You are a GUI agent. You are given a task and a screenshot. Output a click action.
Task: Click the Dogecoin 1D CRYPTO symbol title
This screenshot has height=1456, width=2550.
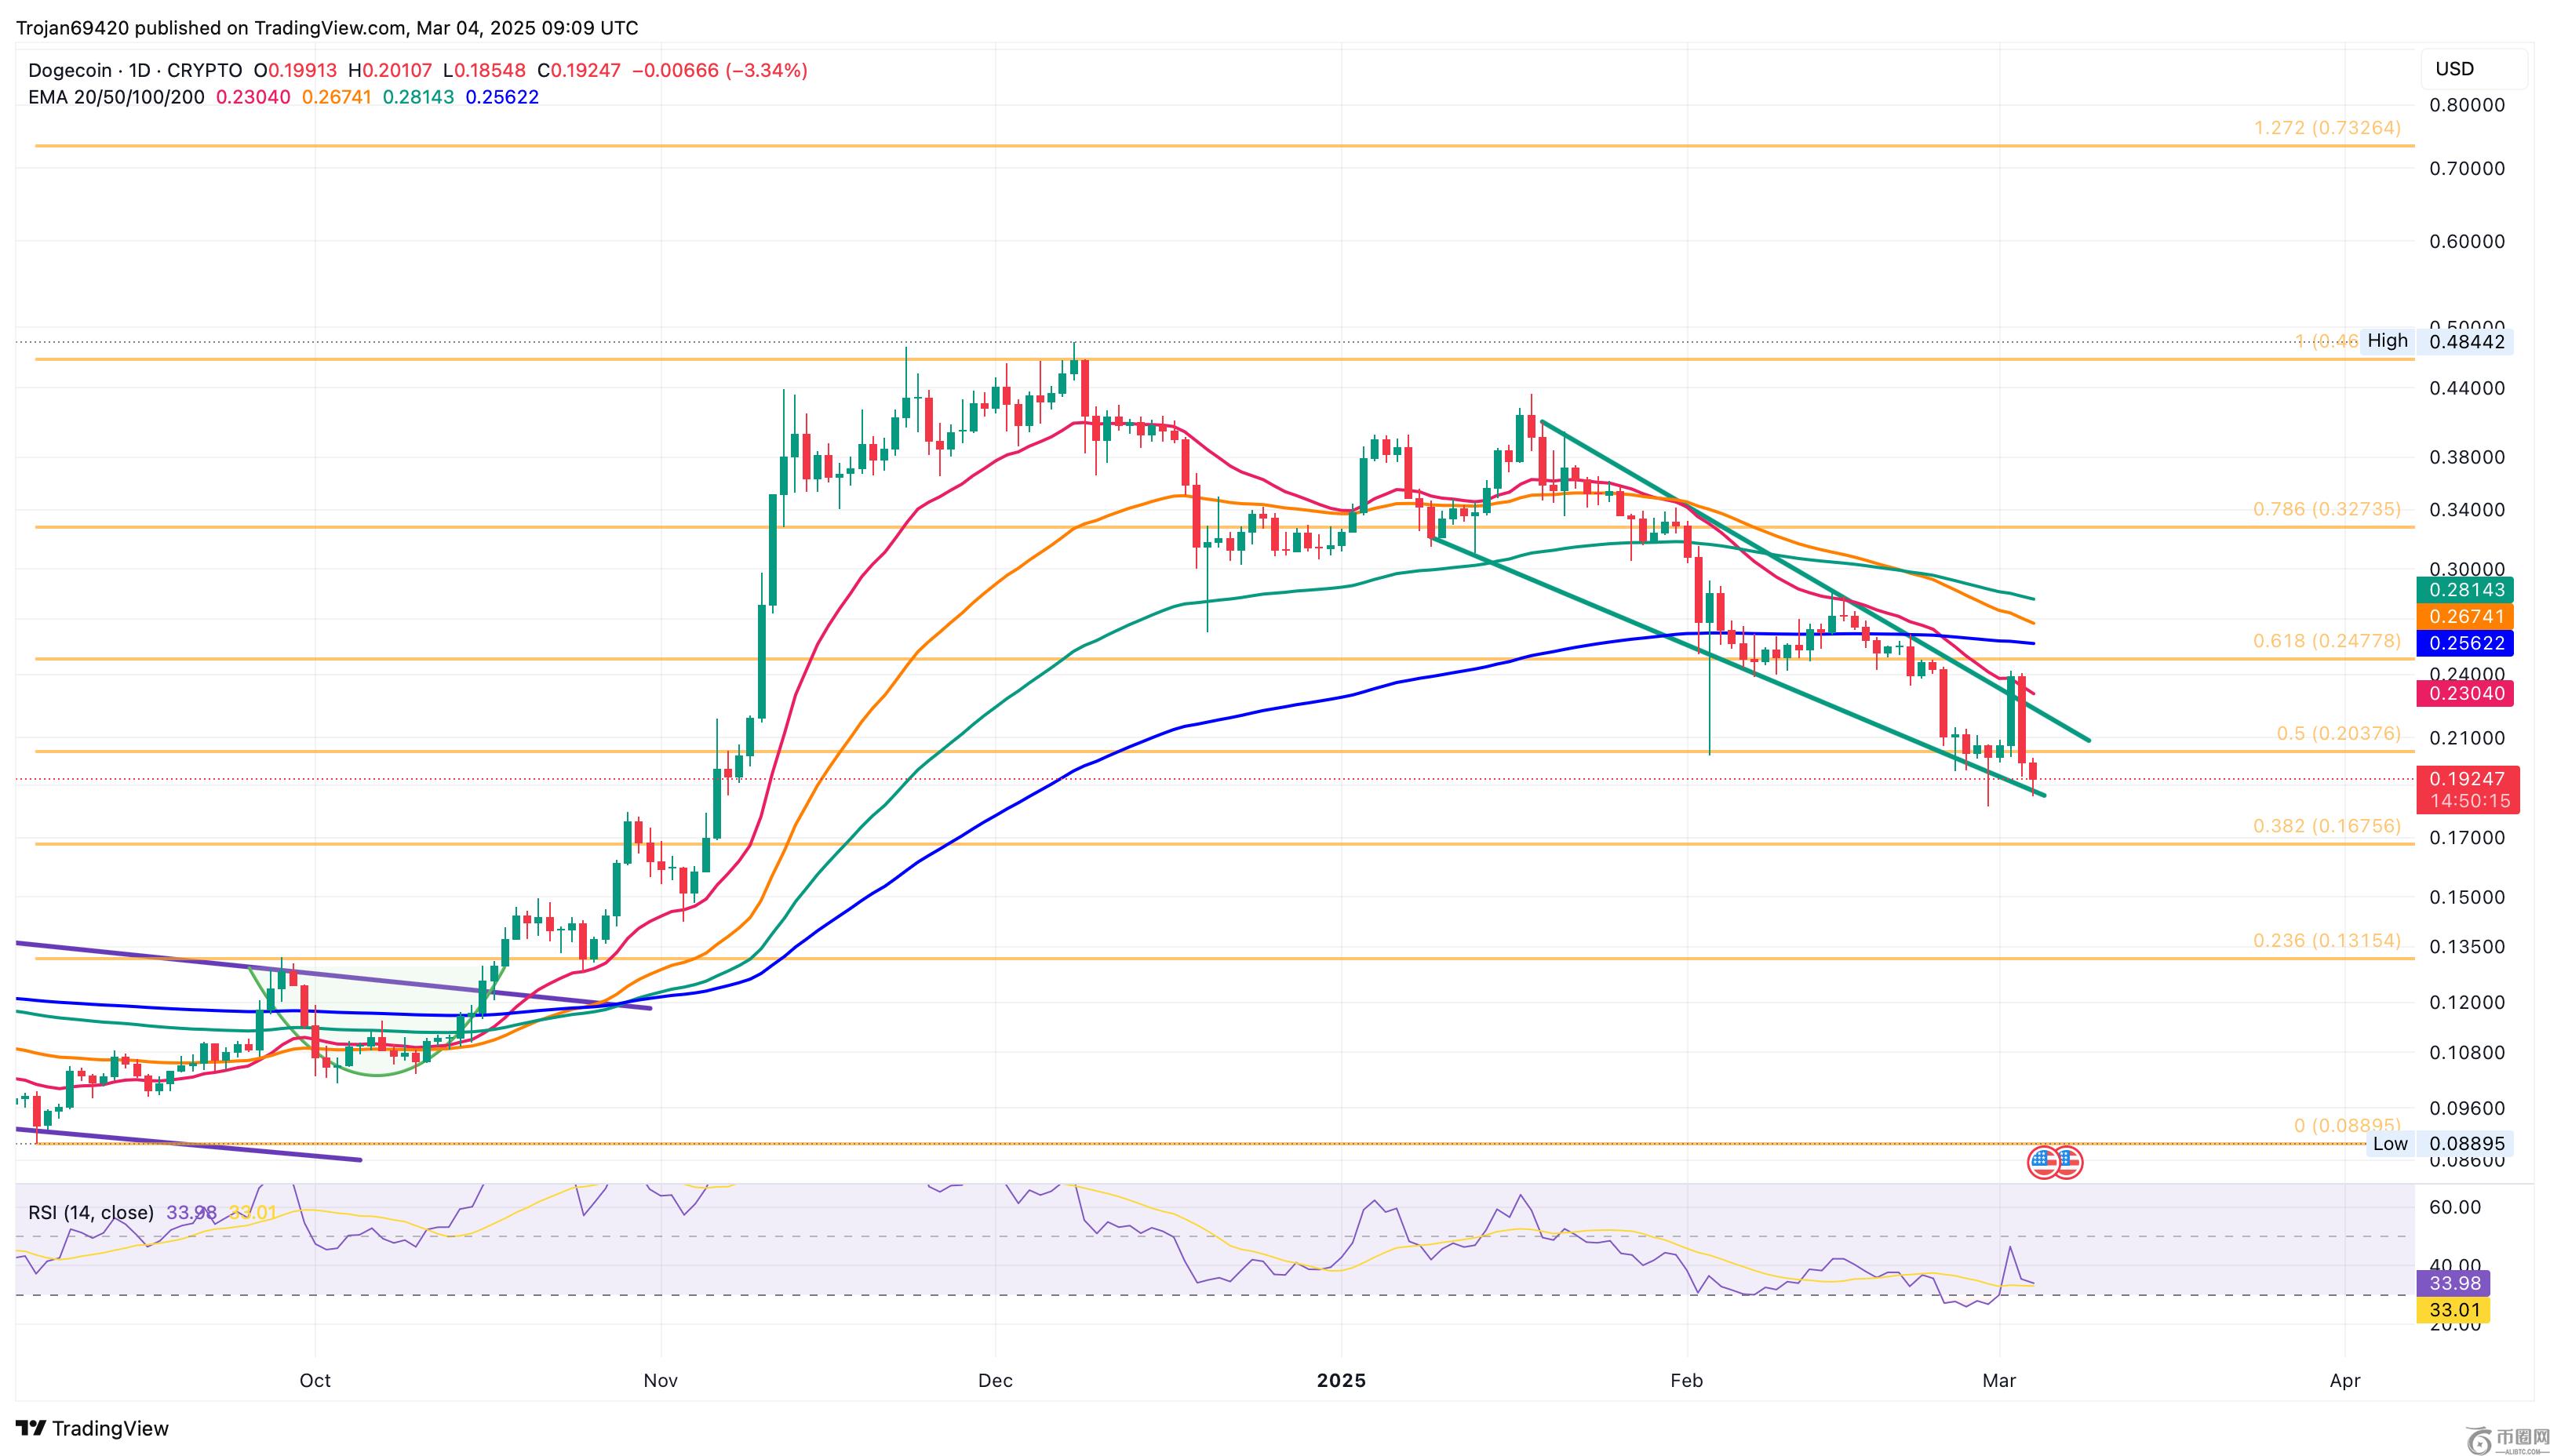point(135,70)
